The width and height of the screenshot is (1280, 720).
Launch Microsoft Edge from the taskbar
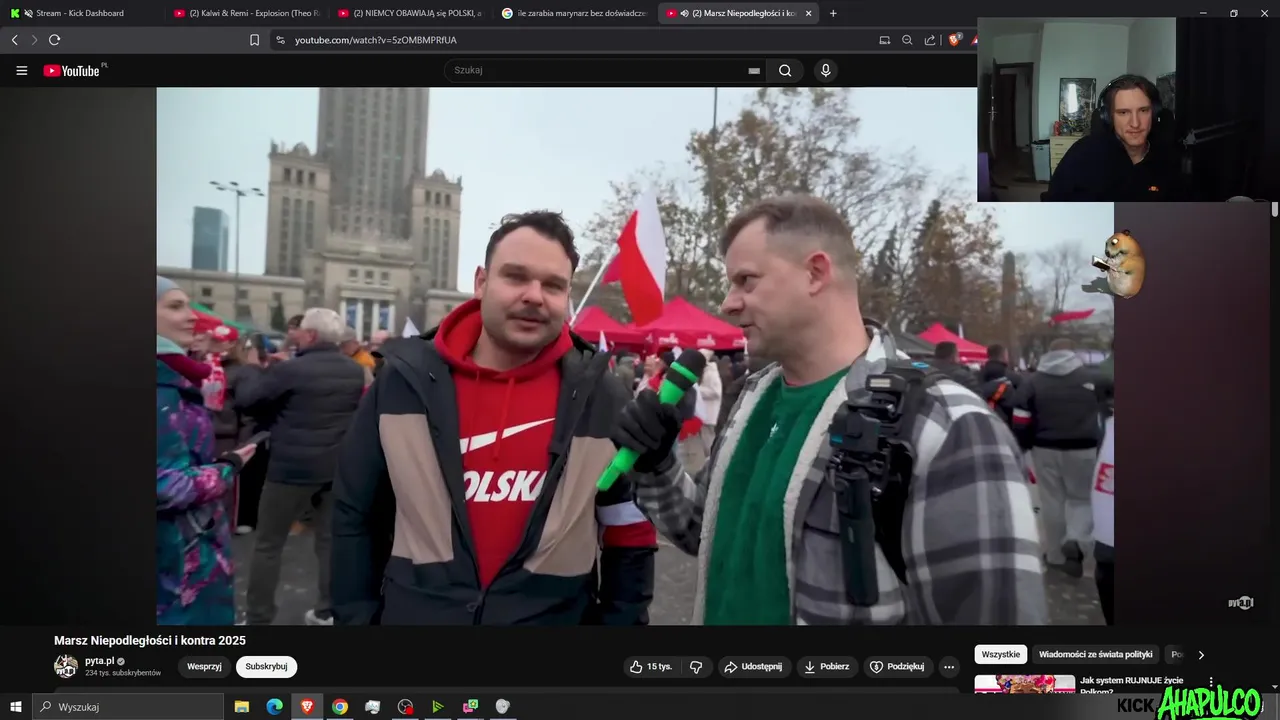274,707
